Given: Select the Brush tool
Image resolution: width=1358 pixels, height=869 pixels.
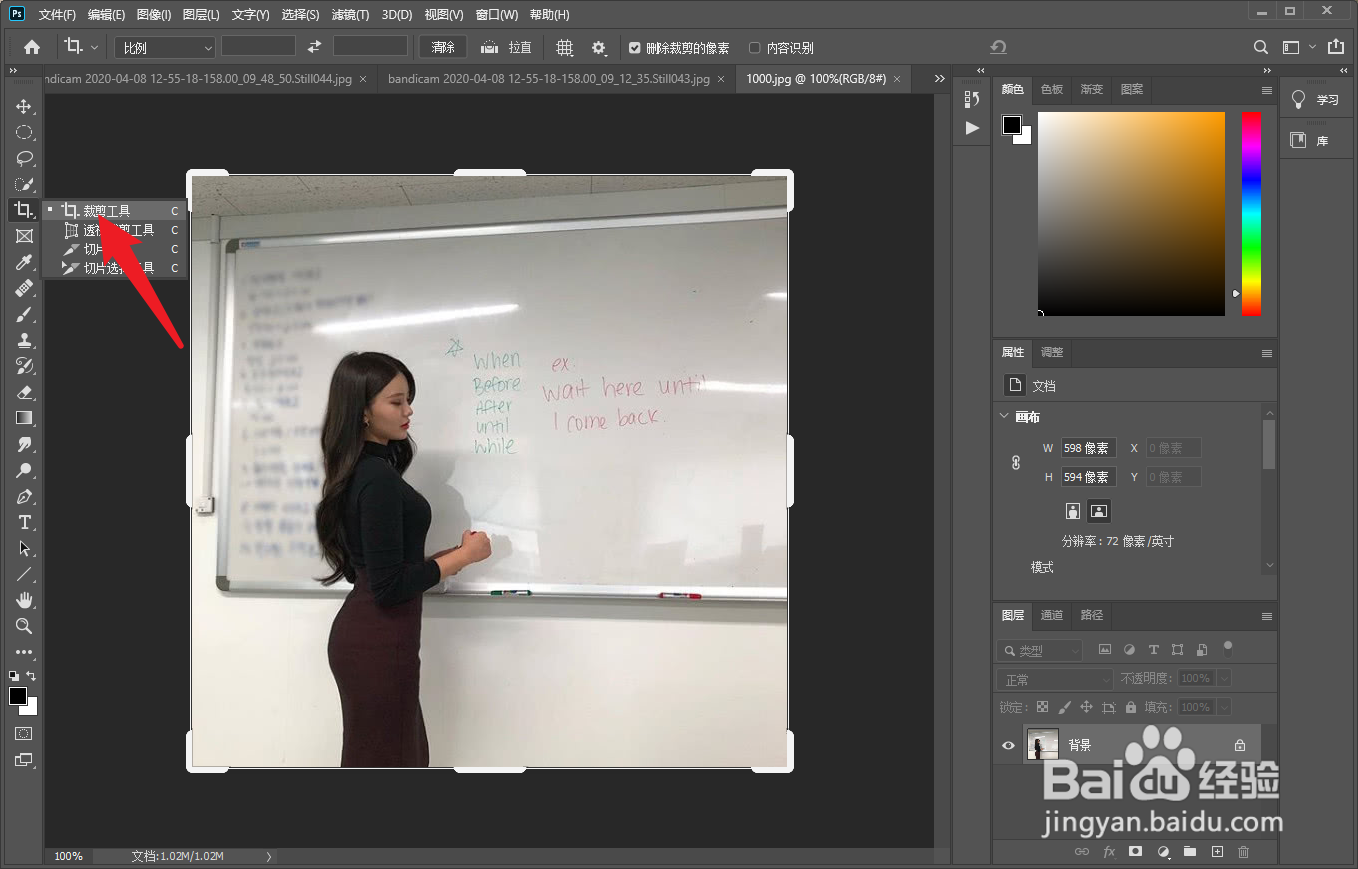Looking at the screenshot, I should pyautogui.click(x=24, y=314).
